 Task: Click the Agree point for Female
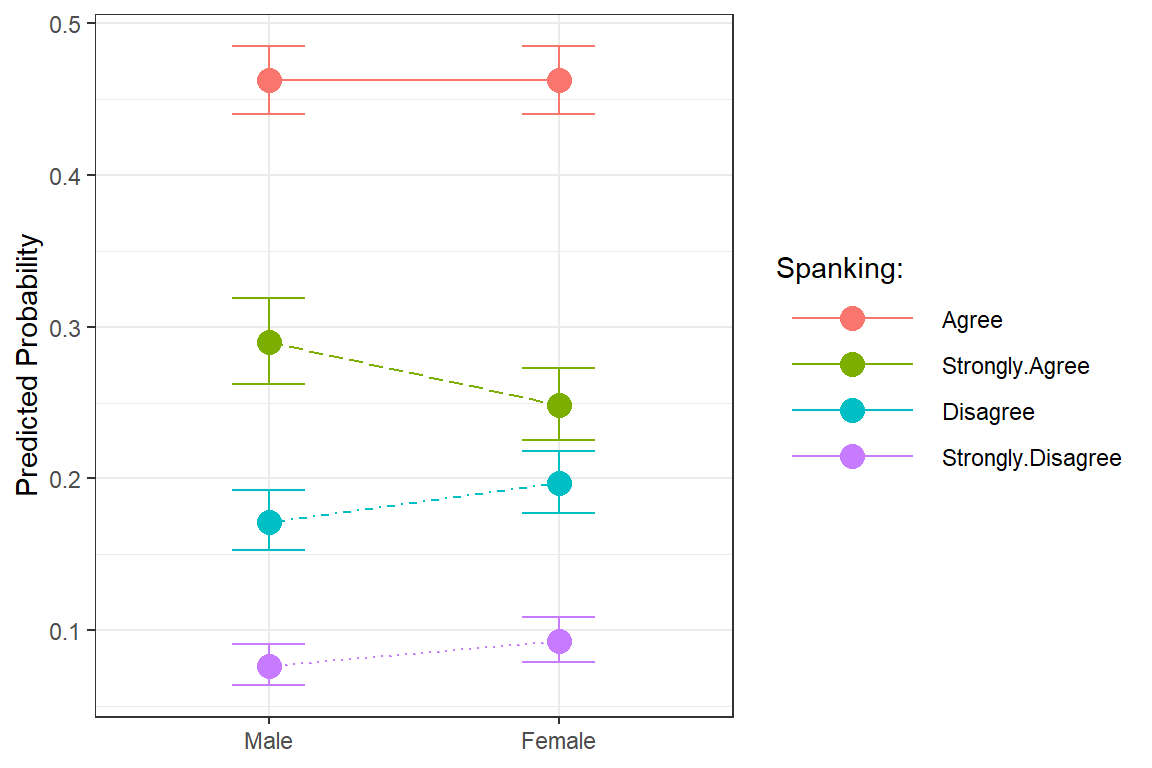559,80
